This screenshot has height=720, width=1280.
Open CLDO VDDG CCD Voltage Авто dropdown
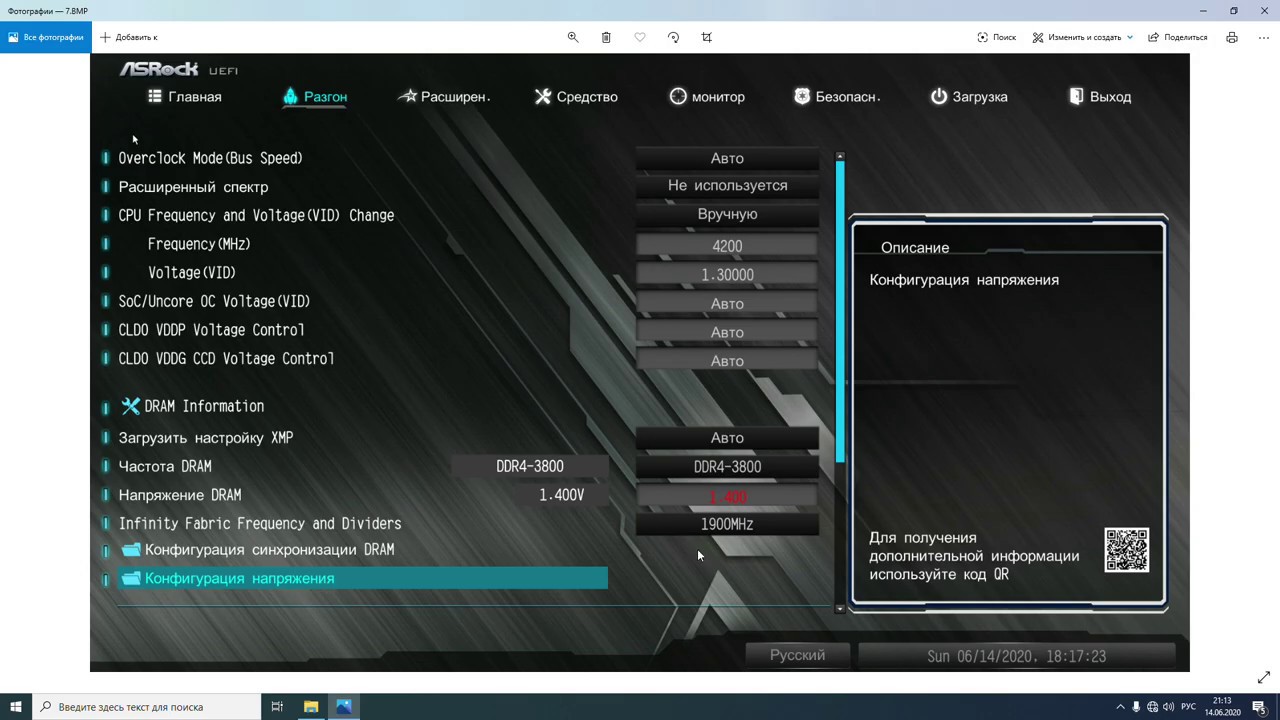[727, 361]
